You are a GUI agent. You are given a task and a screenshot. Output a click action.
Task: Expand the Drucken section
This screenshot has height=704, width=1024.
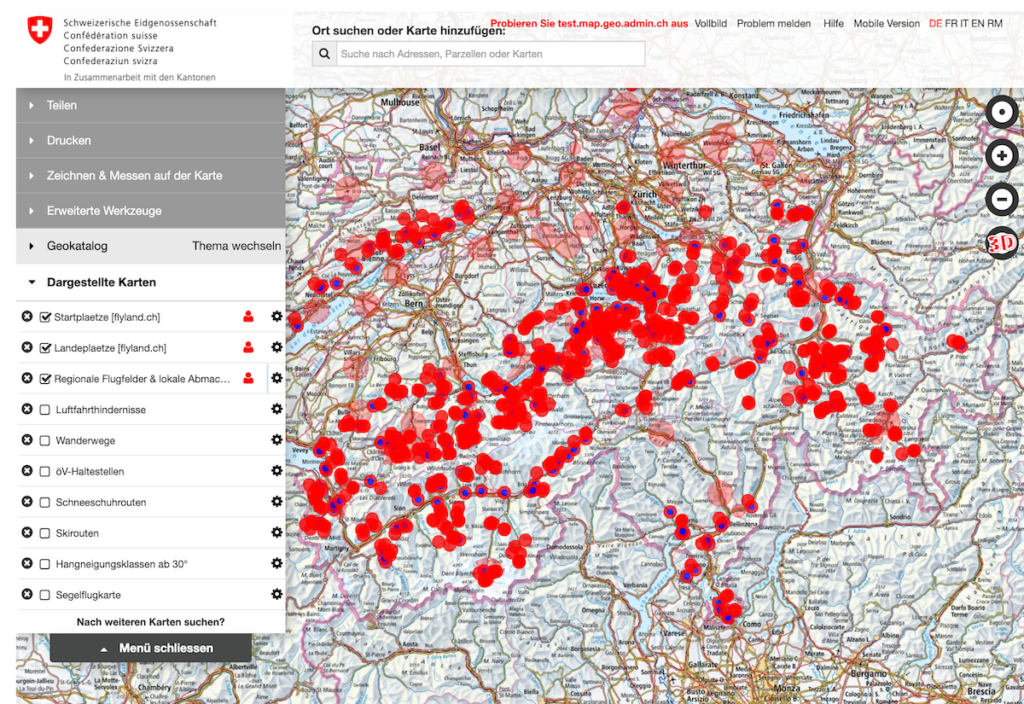coord(151,140)
